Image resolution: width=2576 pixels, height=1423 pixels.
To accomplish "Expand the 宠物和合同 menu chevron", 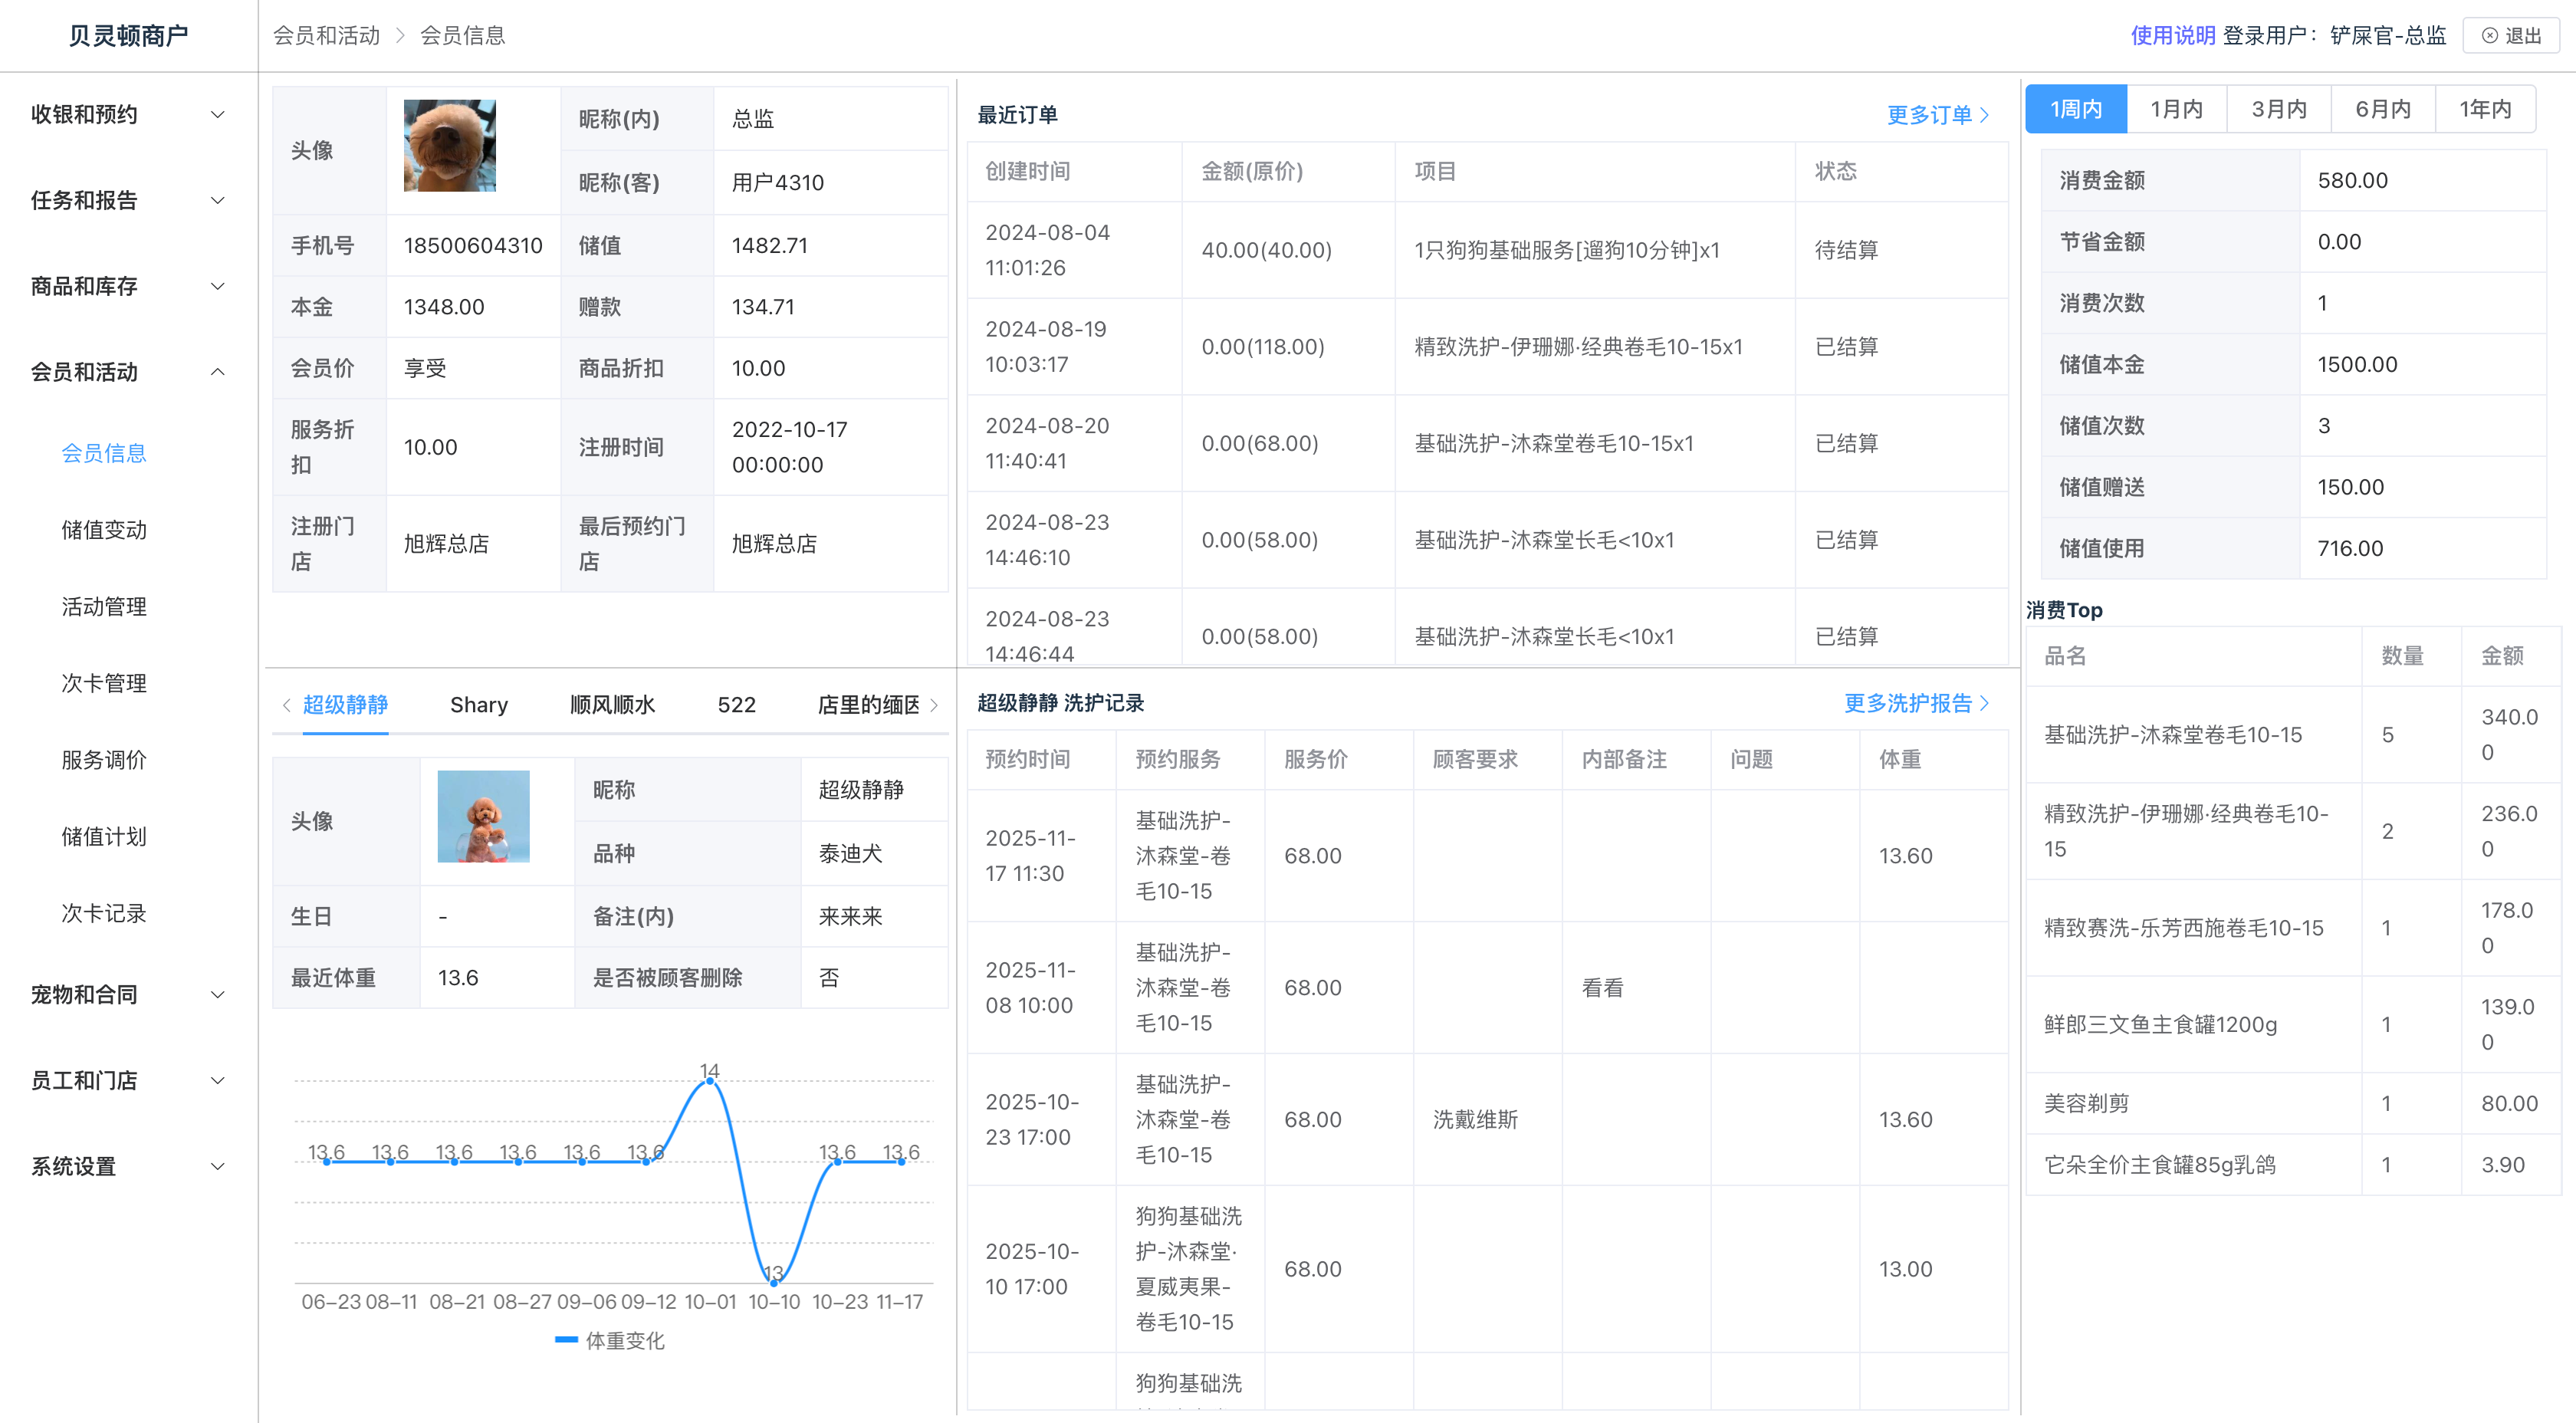I will [x=217, y=995].
